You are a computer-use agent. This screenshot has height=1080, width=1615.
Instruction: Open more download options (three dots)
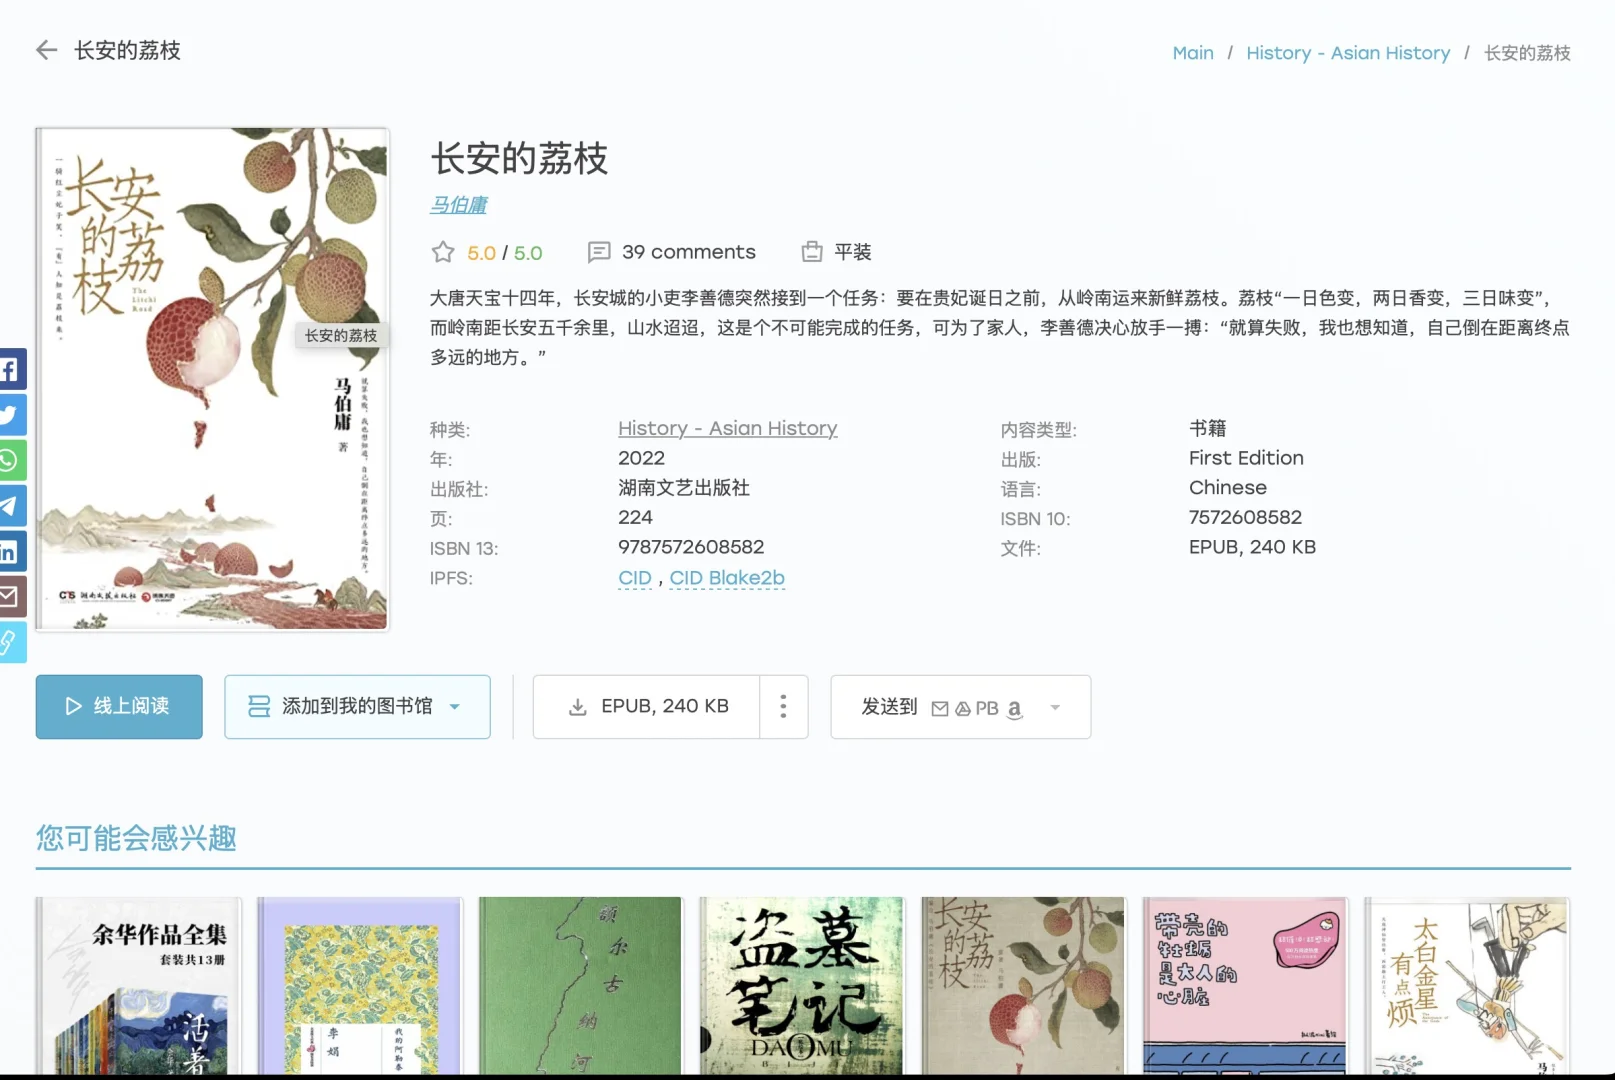pyautogui.click(x=783, y=707)
